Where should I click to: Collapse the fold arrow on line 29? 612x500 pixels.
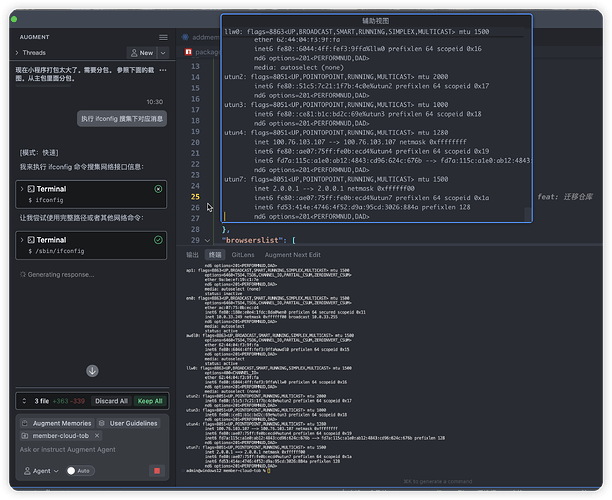(208, 240)
